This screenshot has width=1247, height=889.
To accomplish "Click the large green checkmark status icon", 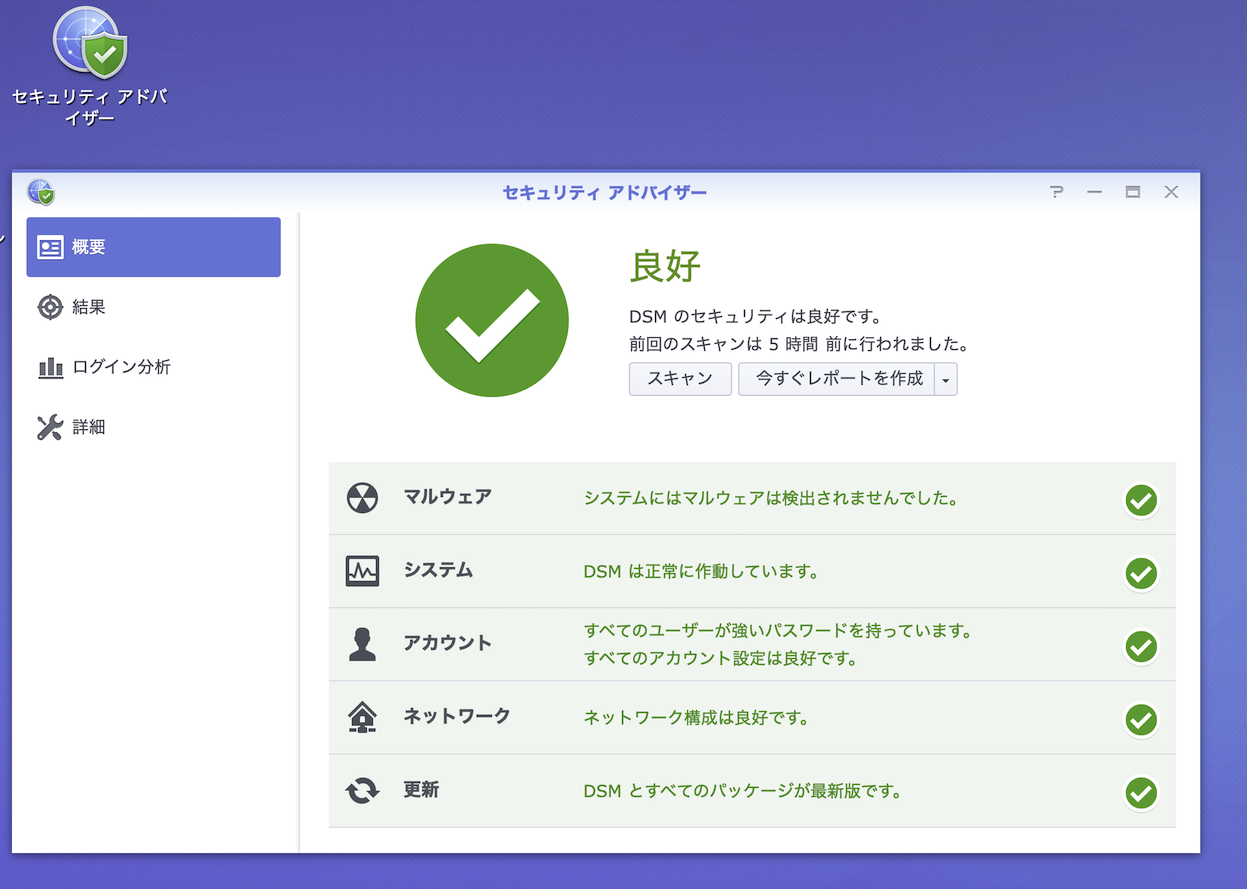I will coord(492,321).
